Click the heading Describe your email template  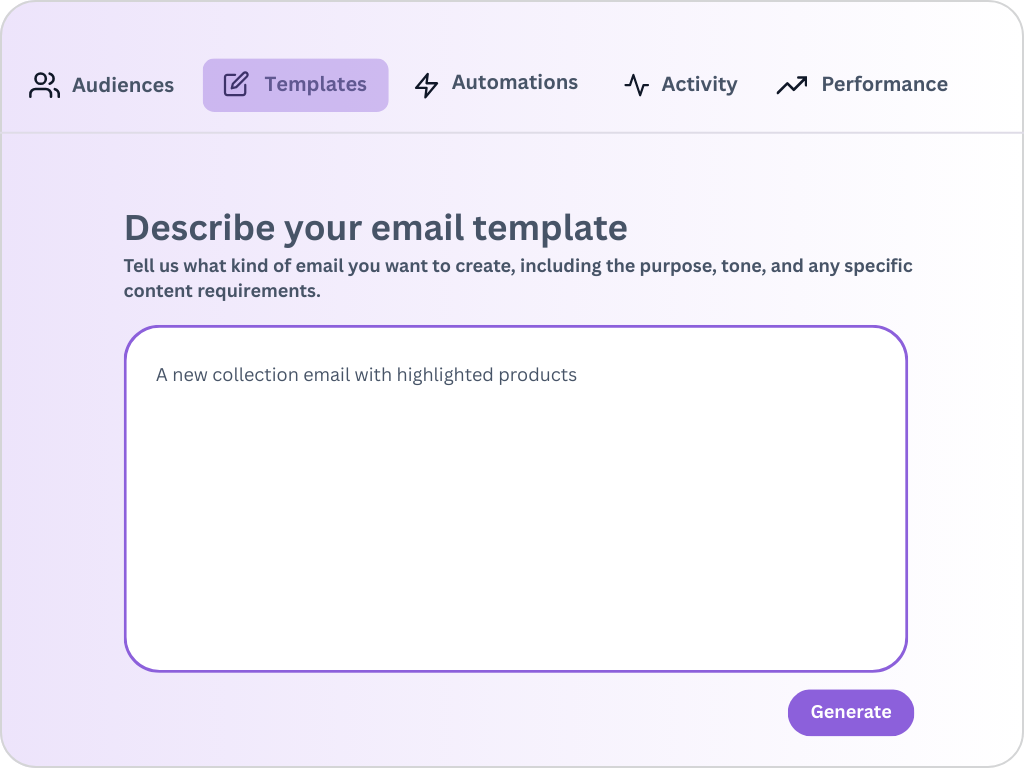(x=375, y=228)
